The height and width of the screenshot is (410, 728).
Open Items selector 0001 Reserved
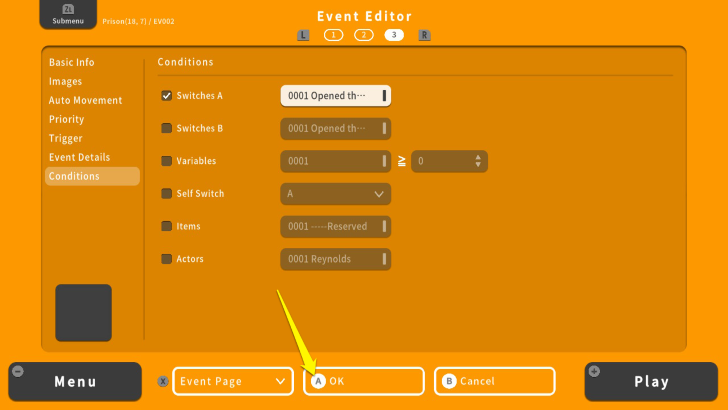[x=336, y=227]
